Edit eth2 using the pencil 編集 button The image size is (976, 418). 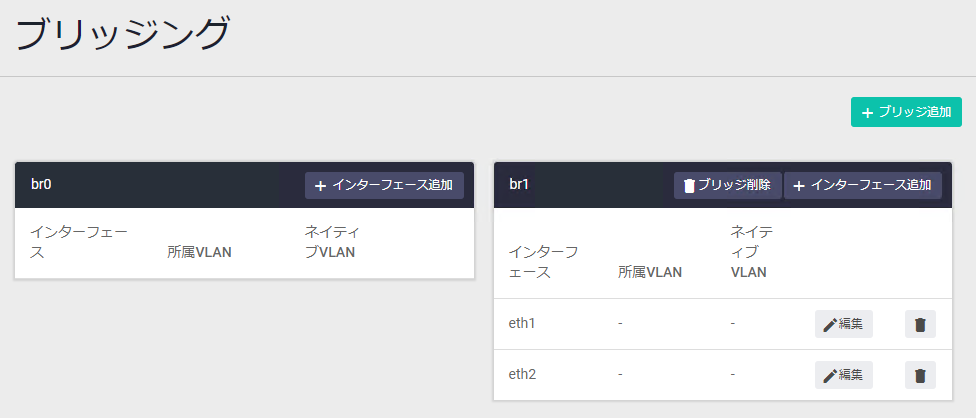click(x=843, y=375)
